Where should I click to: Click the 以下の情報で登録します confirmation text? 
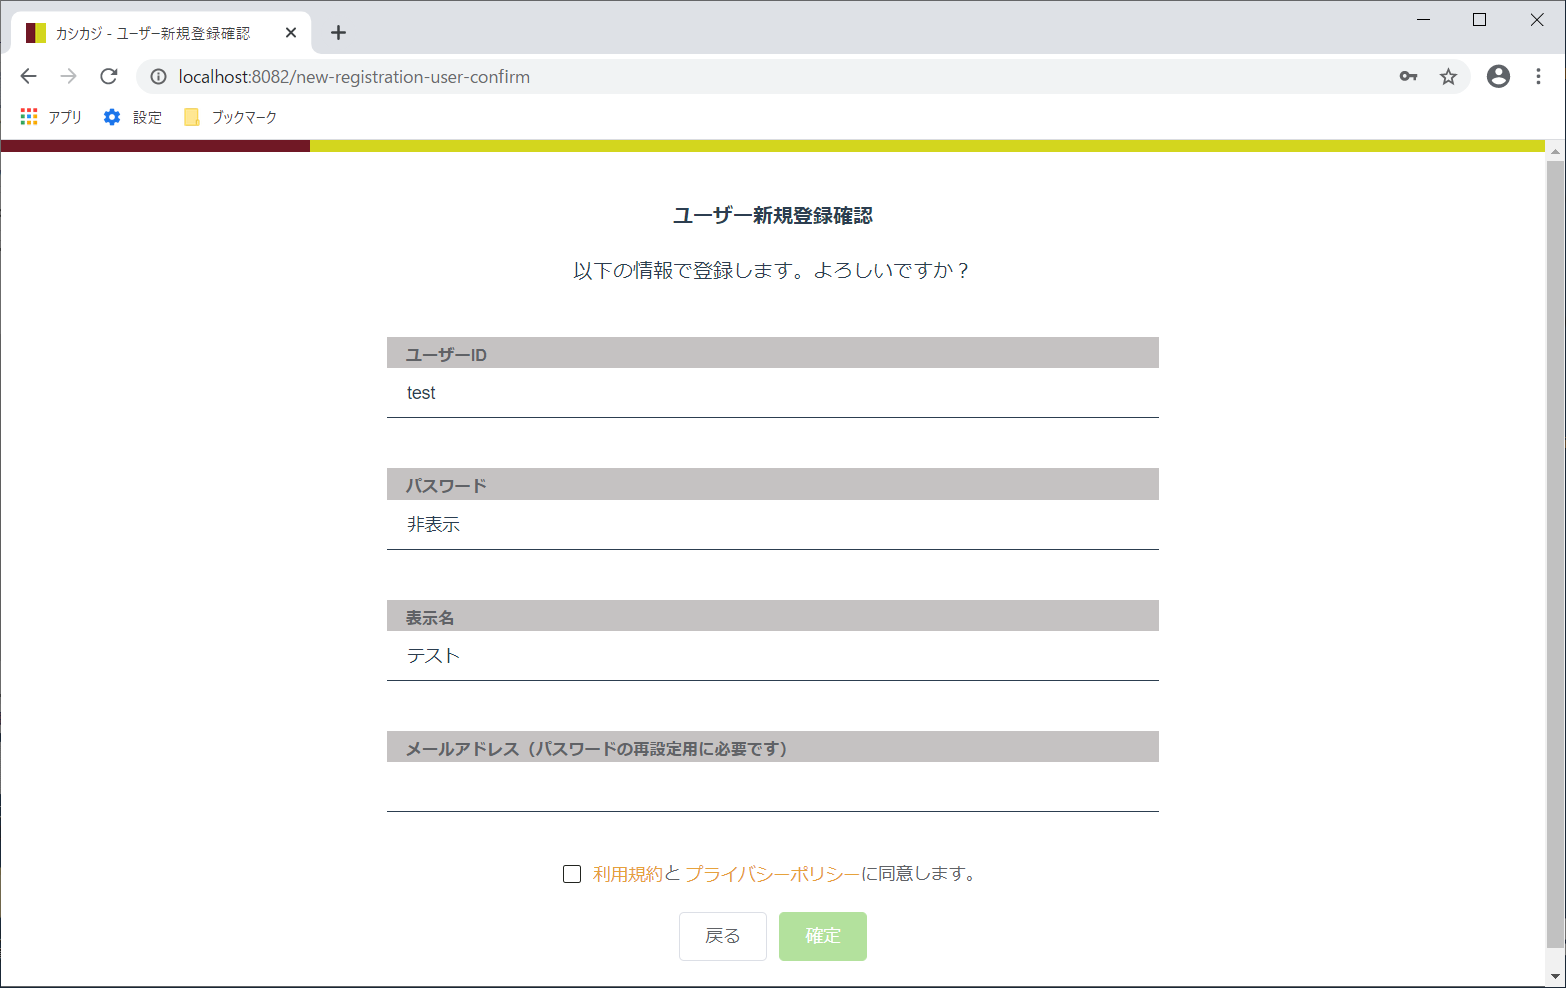tap(771, 271)
